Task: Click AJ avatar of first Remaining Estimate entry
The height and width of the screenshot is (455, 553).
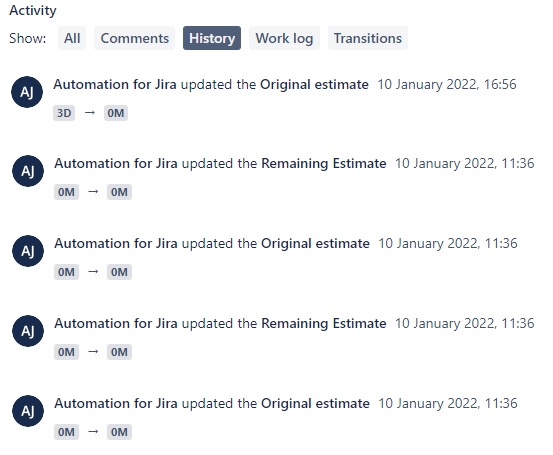Action: pos(28,171)
